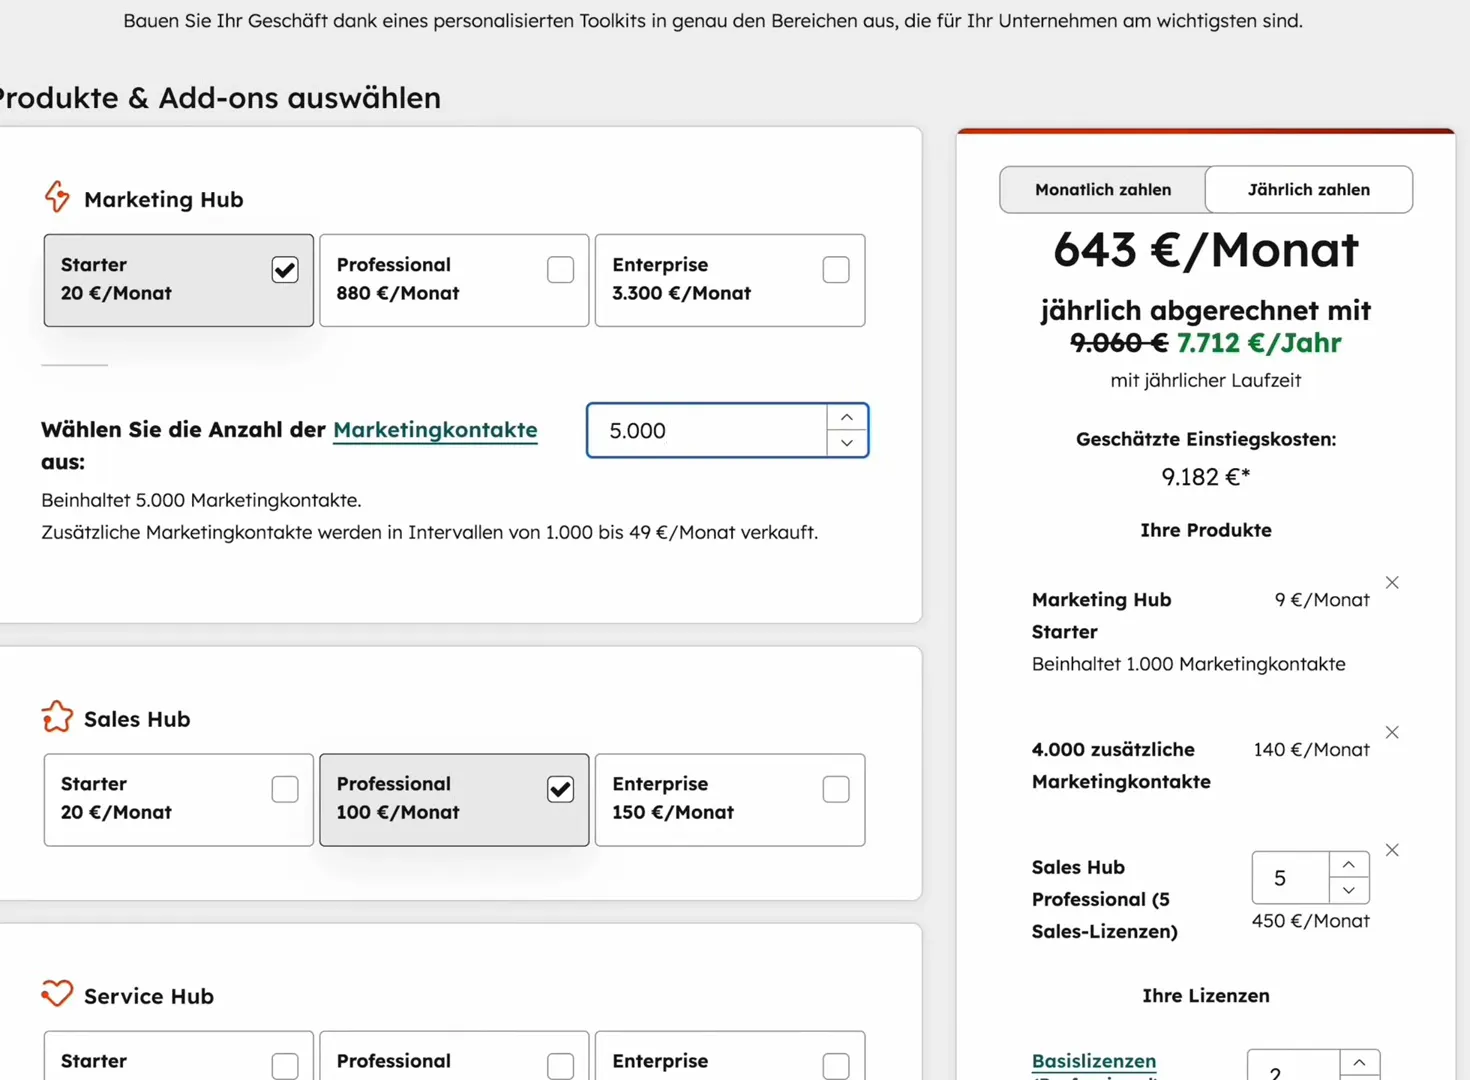Click the 140 €/Monat contacts price
The image size is (1470, 1080).
(x=1311, y=750)
